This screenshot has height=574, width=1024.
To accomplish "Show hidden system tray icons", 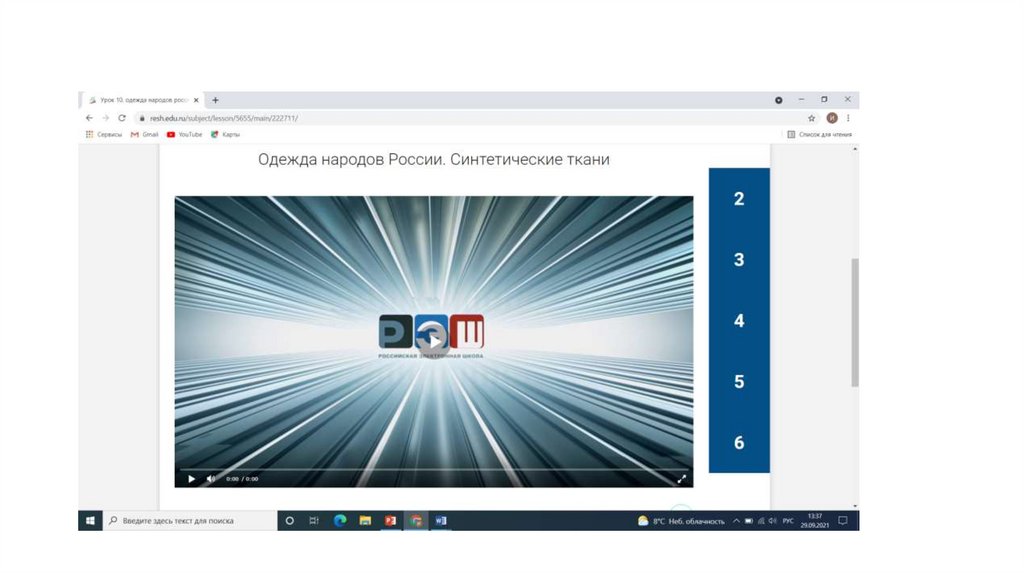I will tap(736, 521).
